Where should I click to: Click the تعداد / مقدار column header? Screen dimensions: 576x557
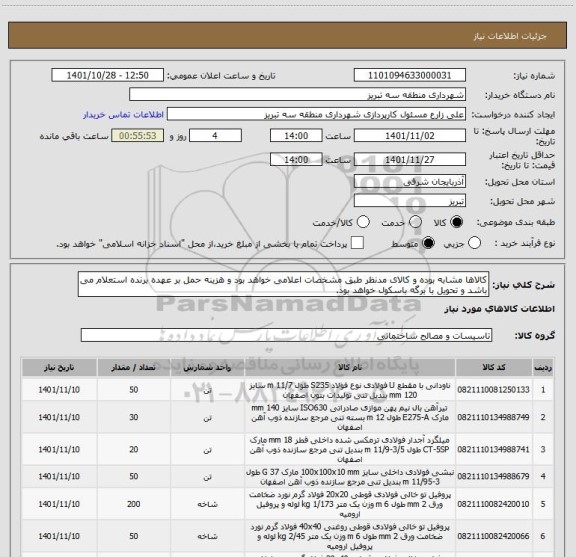pos(134,368)
